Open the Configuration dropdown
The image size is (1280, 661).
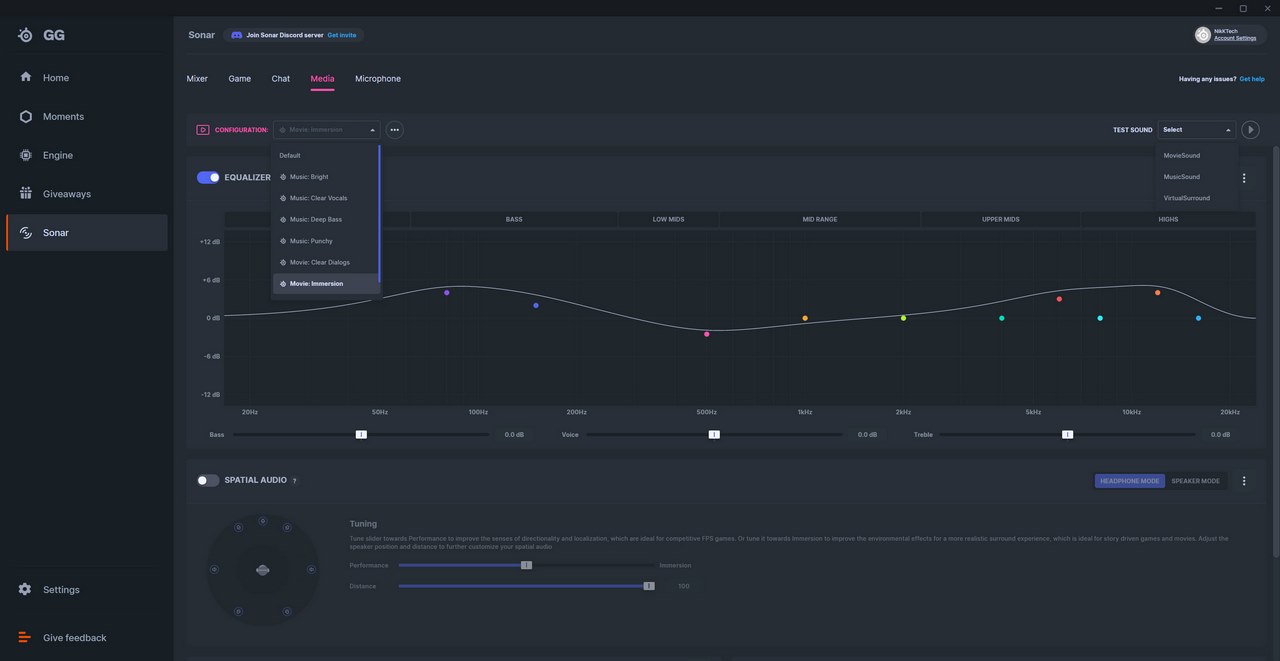point(326,130)
